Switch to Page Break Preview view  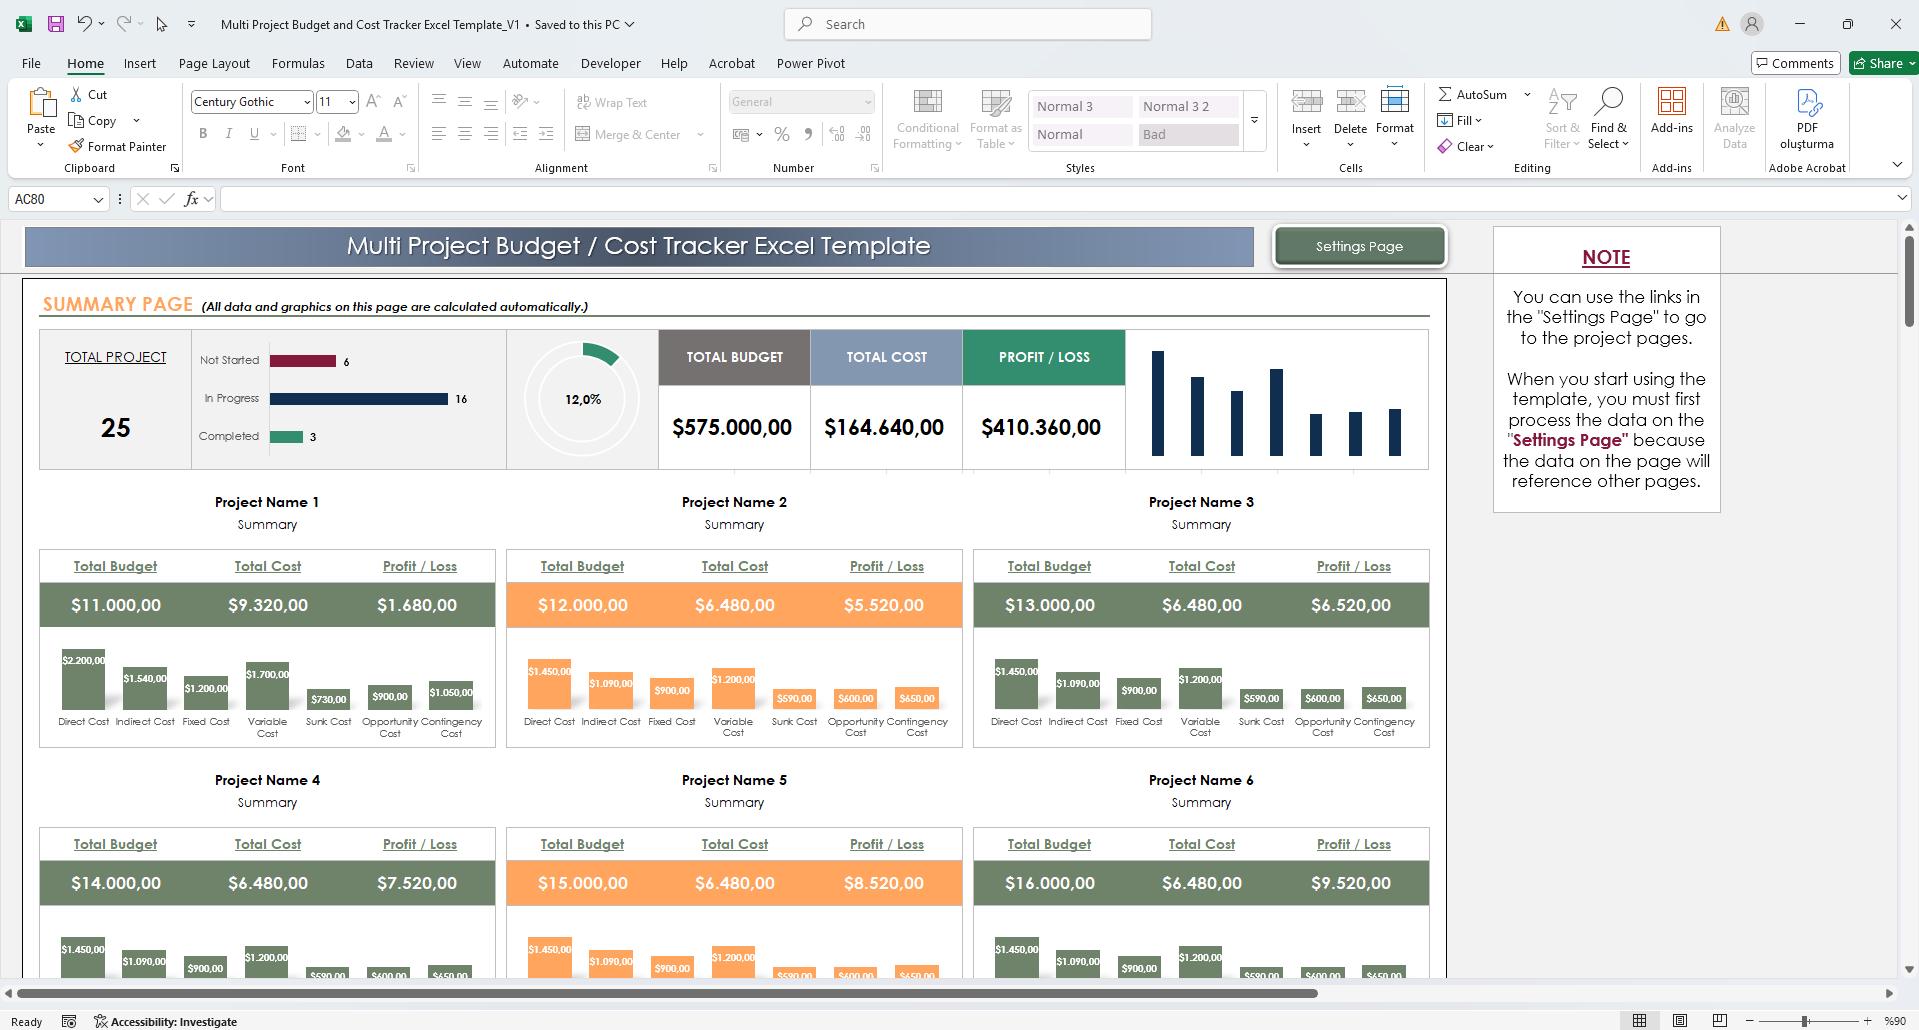pos(1720,1021)
